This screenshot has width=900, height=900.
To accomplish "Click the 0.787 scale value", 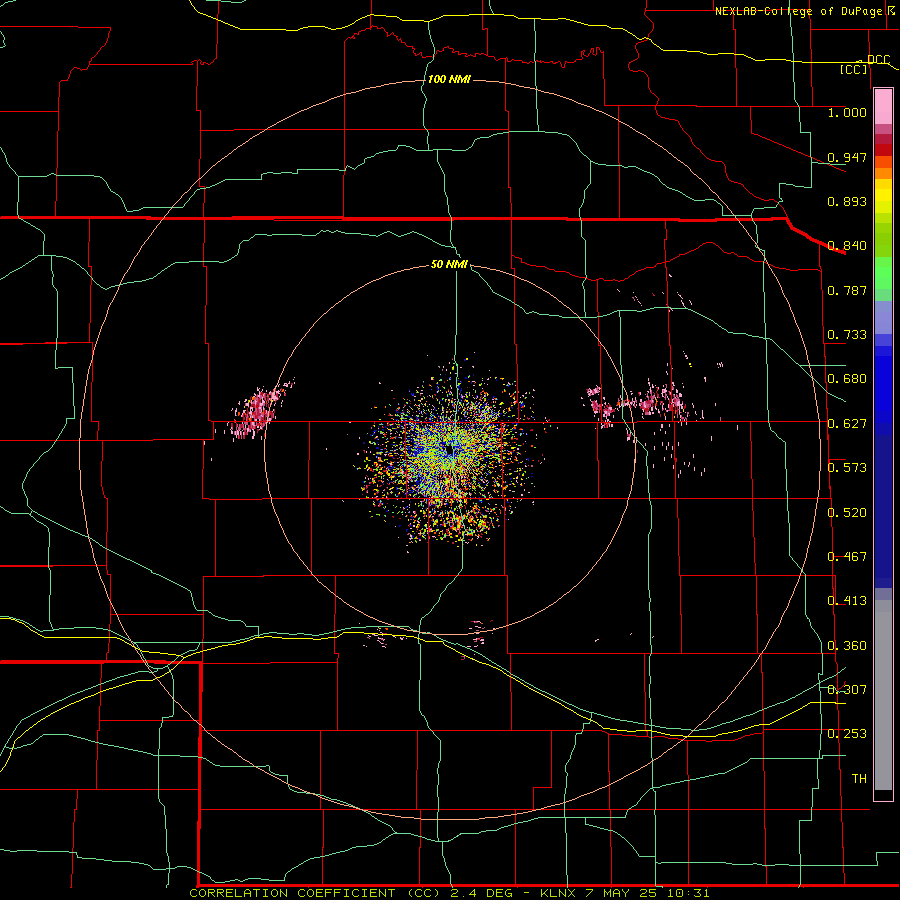I will (x=847, y=290).
